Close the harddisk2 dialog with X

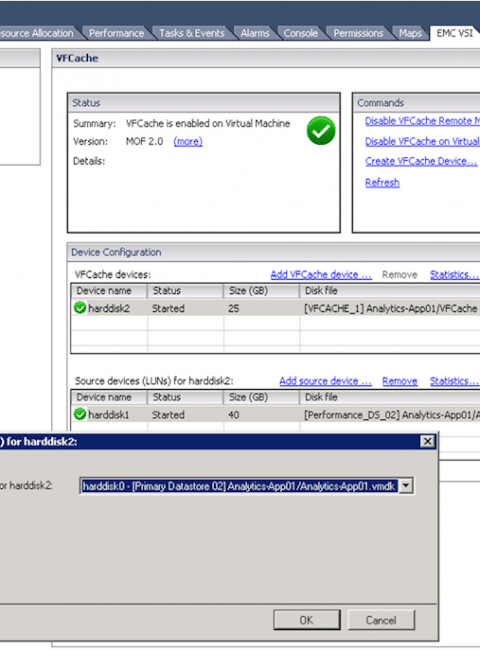click(427, 441)
